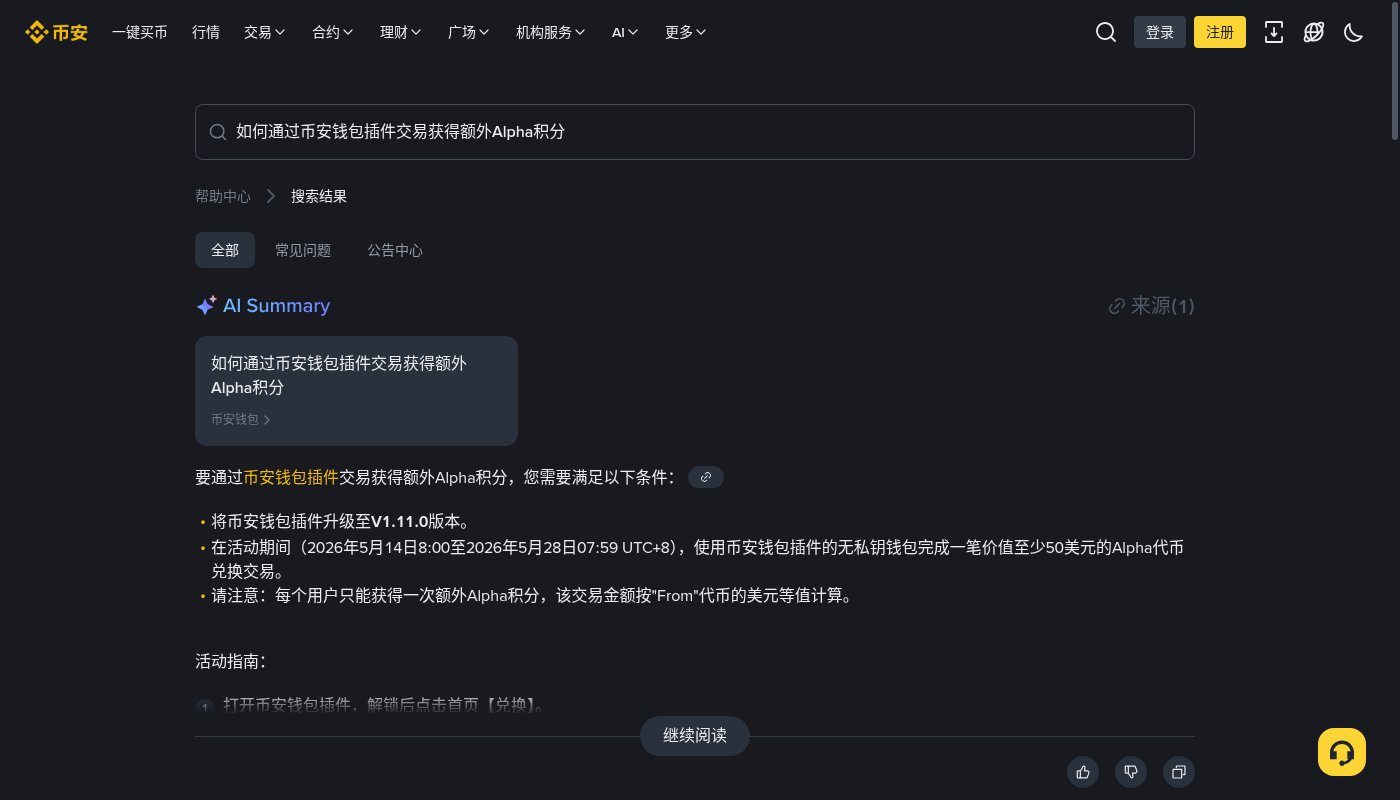Open the source card titled 如何通过币安钱包插件交易获得额外Alpha积分
The width and height of the screenshot is (1400, 800).
[x=356, y=391]
